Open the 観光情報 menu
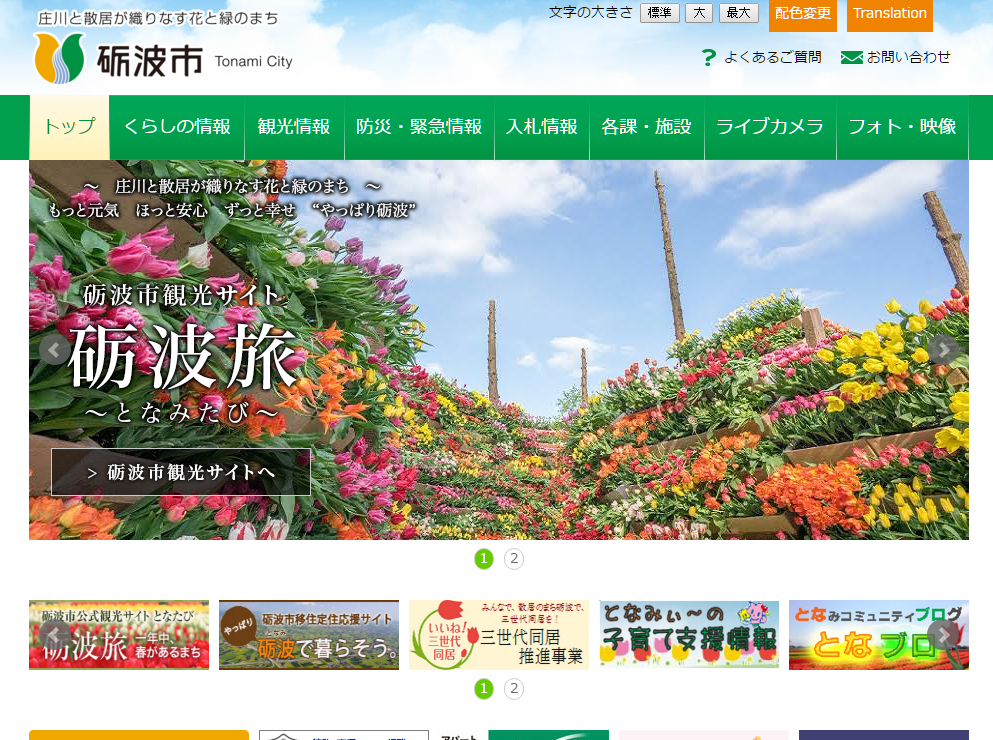The image size is (993, 740). tap(294, 127)
